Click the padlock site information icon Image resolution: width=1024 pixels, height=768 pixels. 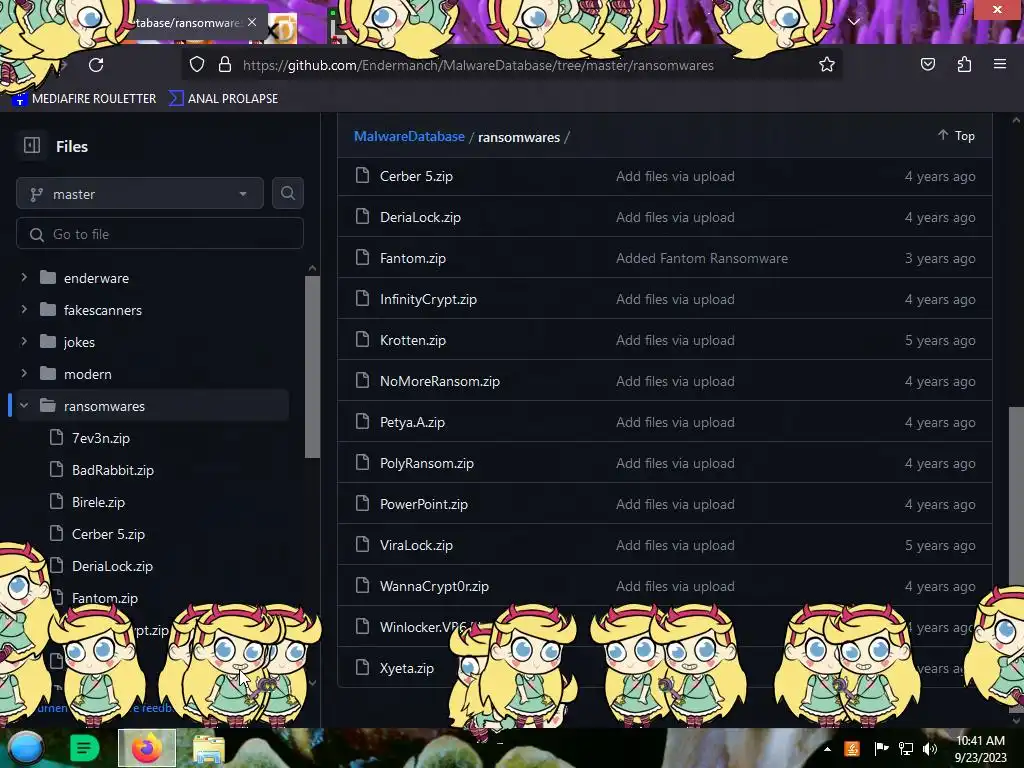pos(225,65)
